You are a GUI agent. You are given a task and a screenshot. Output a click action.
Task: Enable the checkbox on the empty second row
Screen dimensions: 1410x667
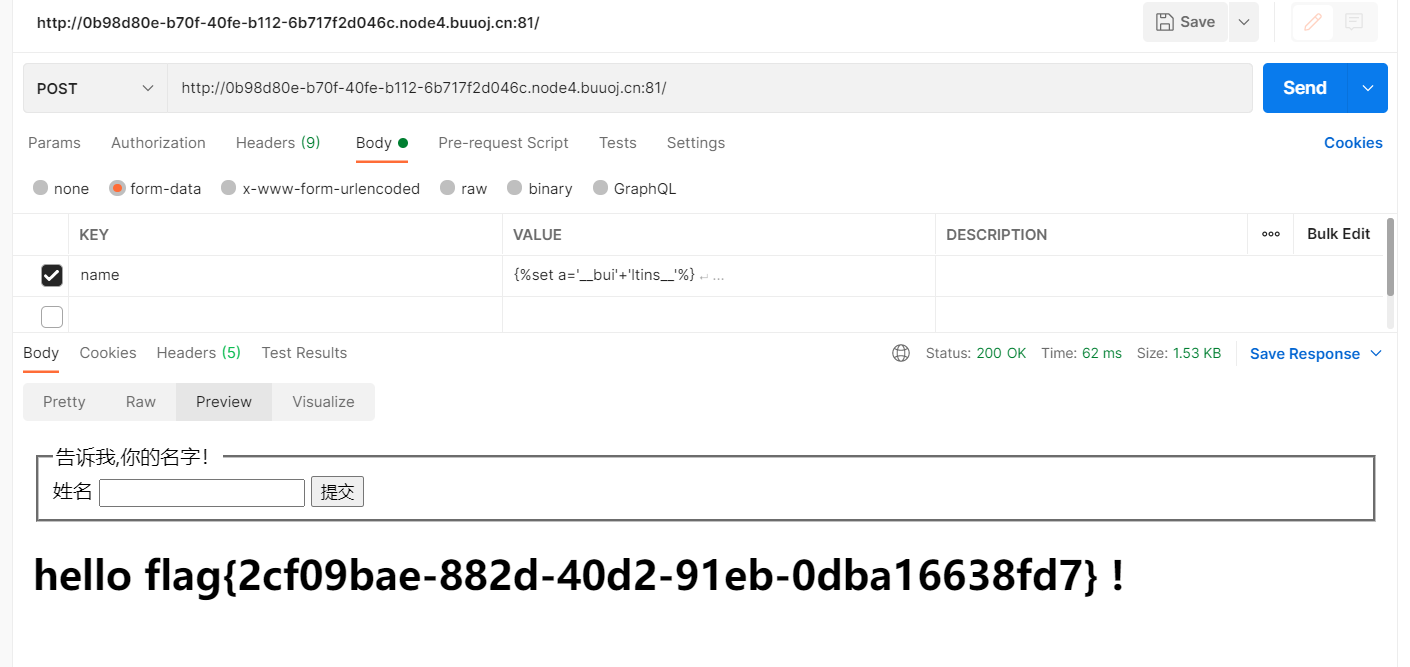pos(52,316)
